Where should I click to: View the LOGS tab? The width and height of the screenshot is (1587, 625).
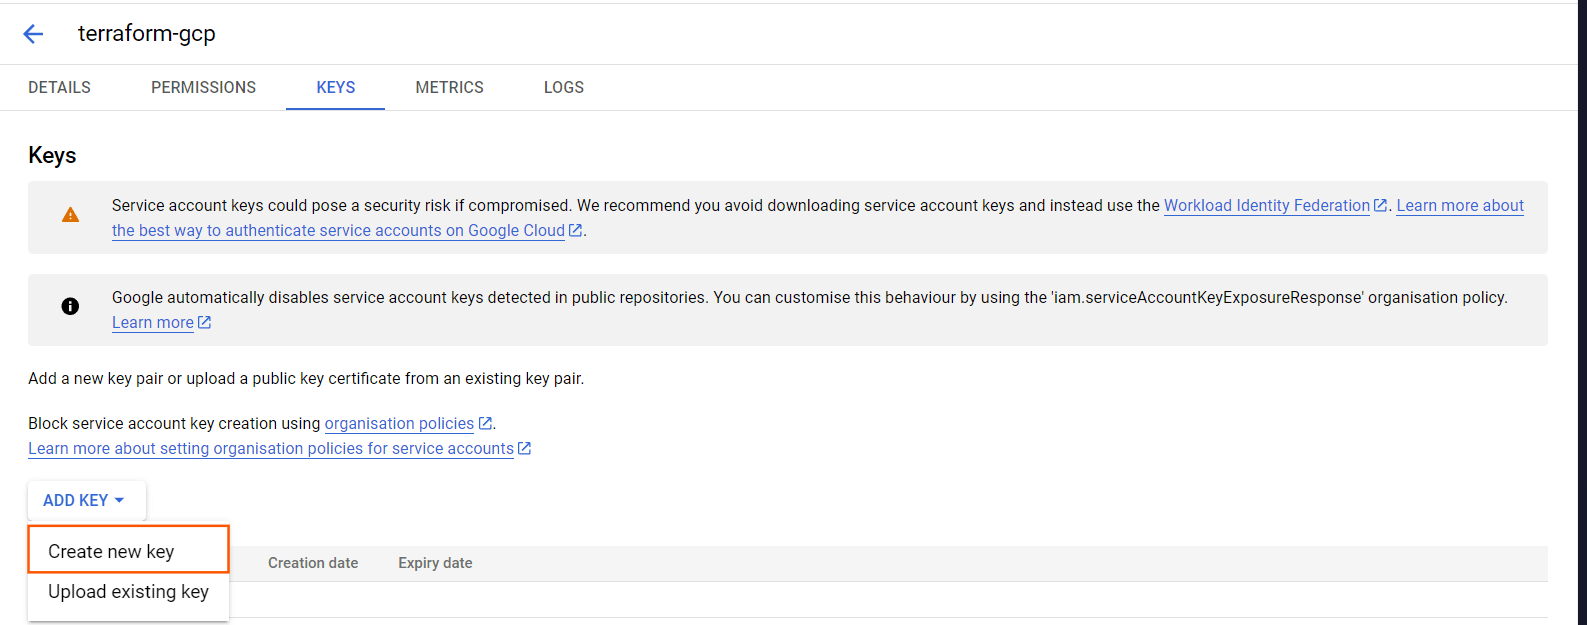point(563,88)
